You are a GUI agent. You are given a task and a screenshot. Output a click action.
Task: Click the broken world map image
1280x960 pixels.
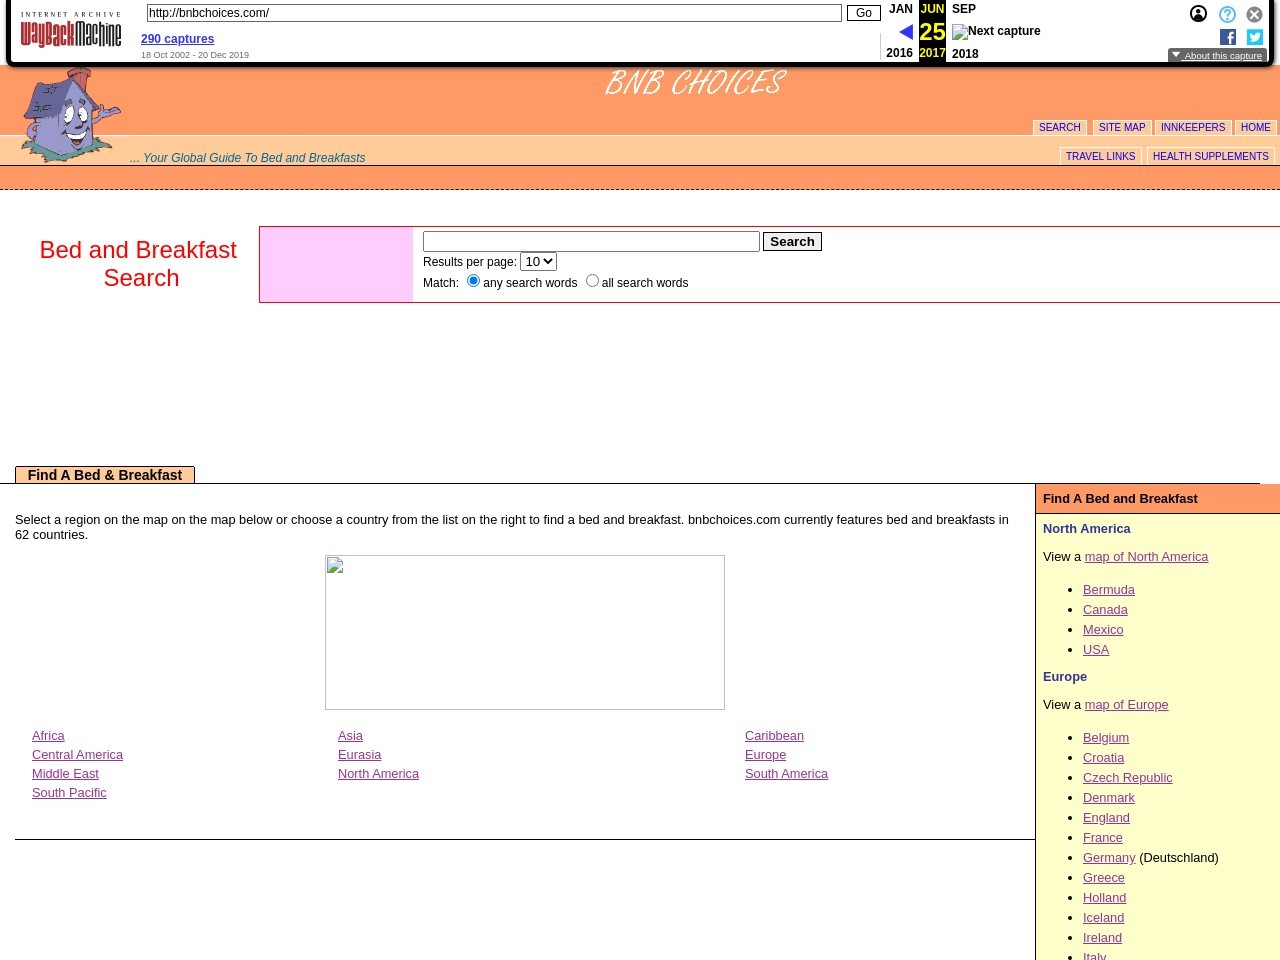coord(524,632)
